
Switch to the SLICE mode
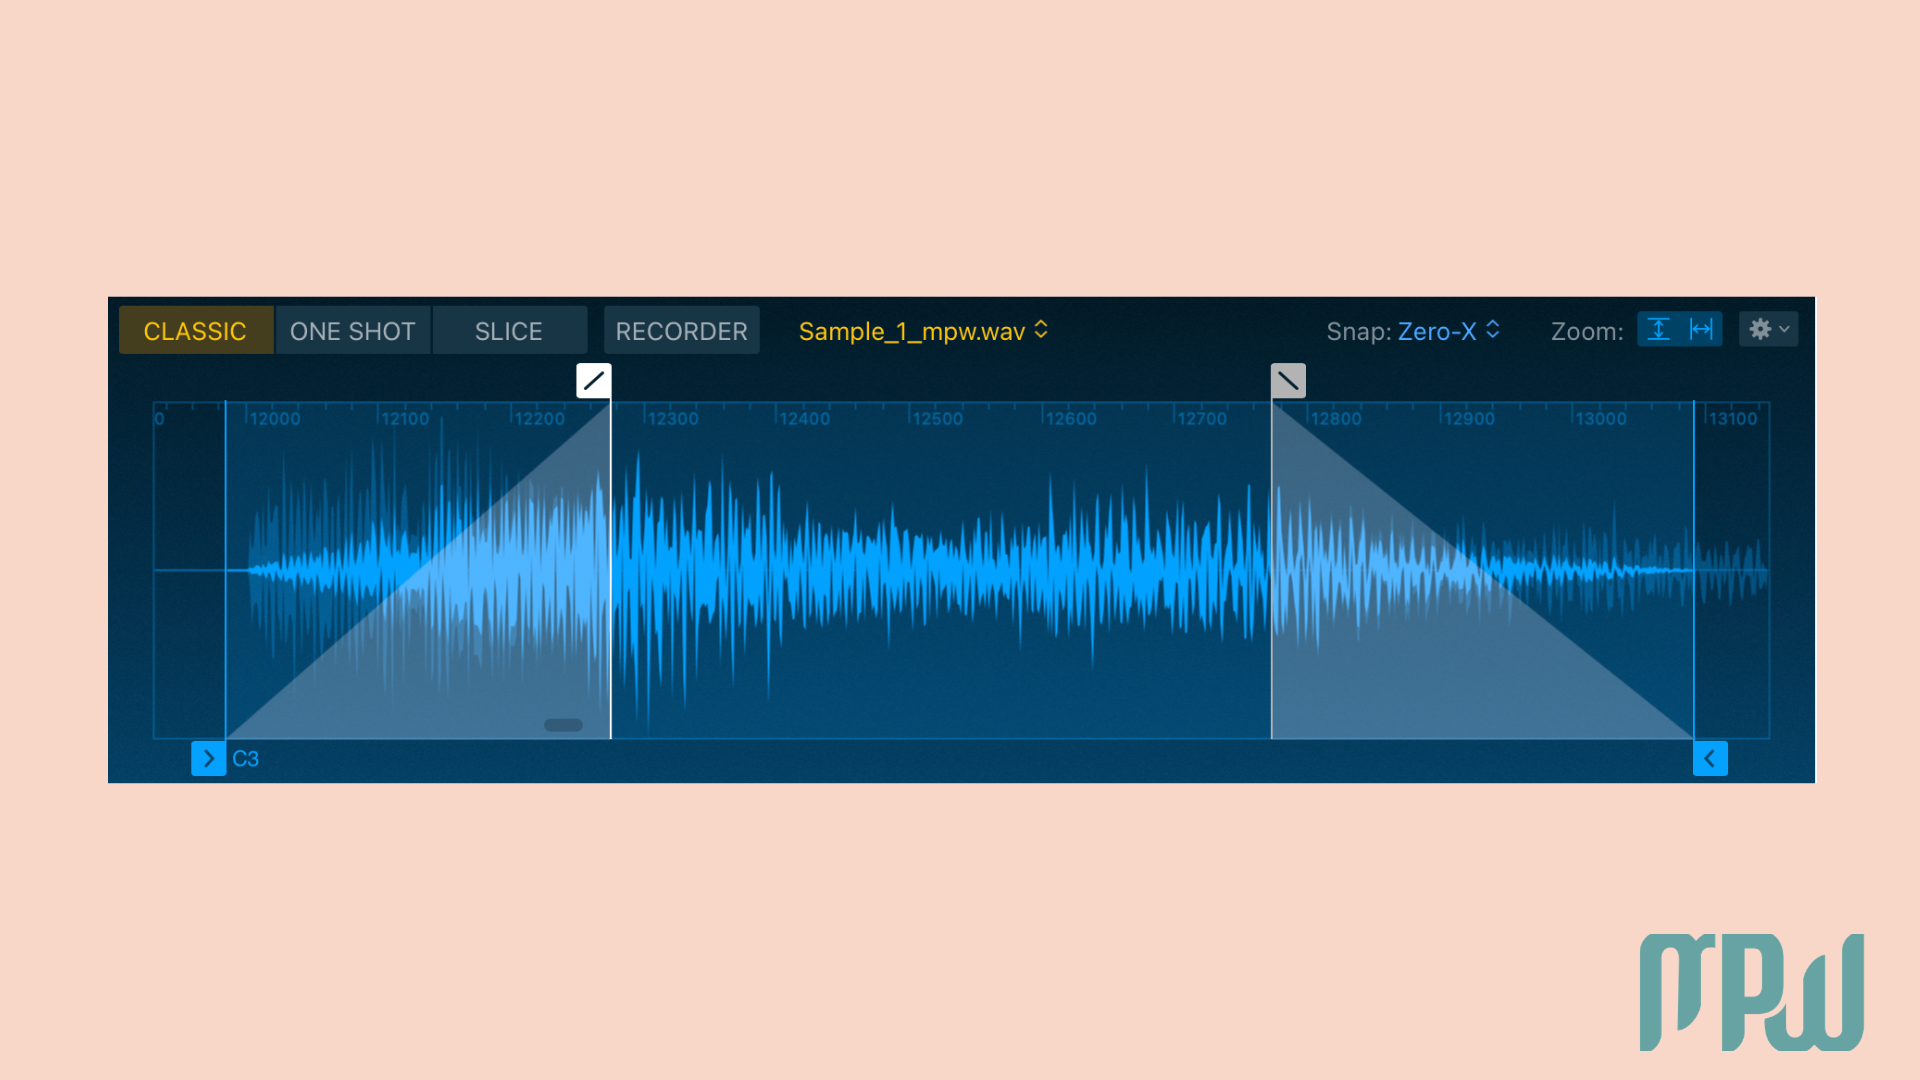[x=509, y=330]
